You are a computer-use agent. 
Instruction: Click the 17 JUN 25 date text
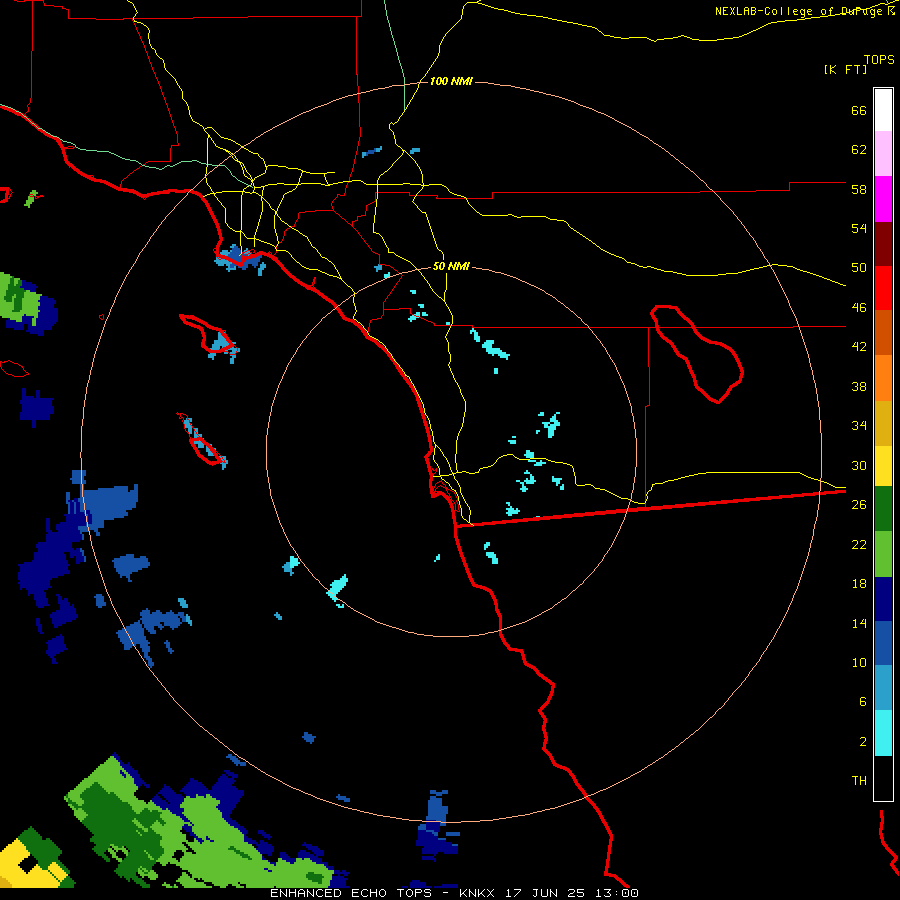point(545,893)
